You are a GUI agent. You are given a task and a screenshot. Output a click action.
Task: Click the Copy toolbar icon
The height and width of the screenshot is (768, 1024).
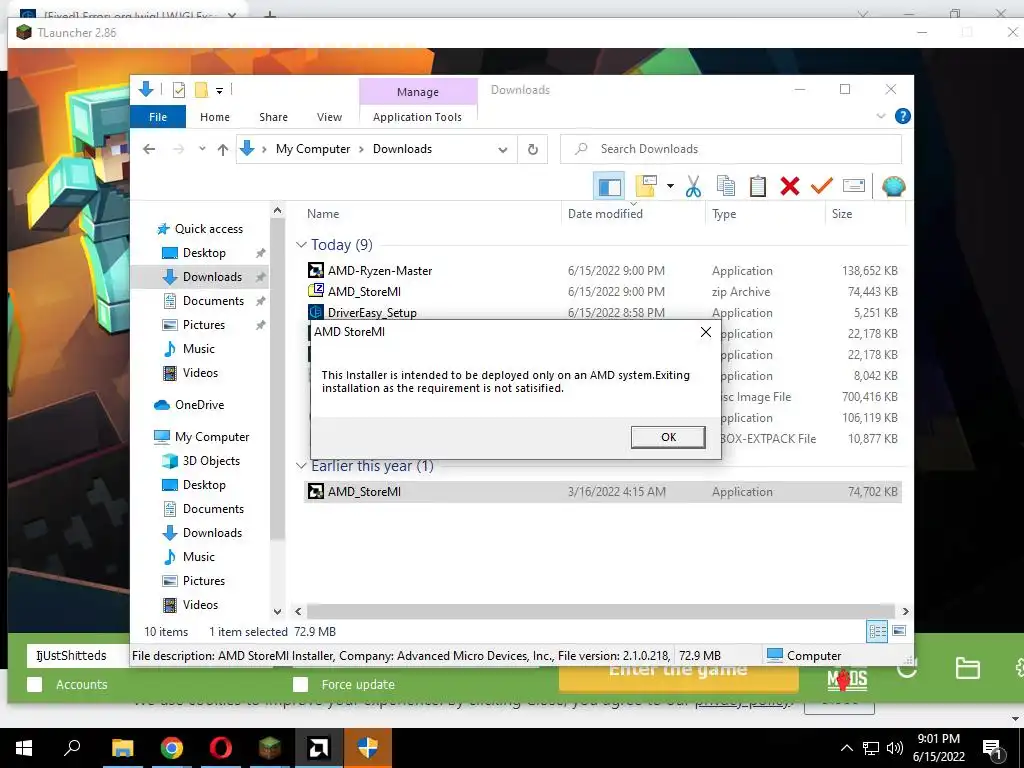[x=726, y=186]
